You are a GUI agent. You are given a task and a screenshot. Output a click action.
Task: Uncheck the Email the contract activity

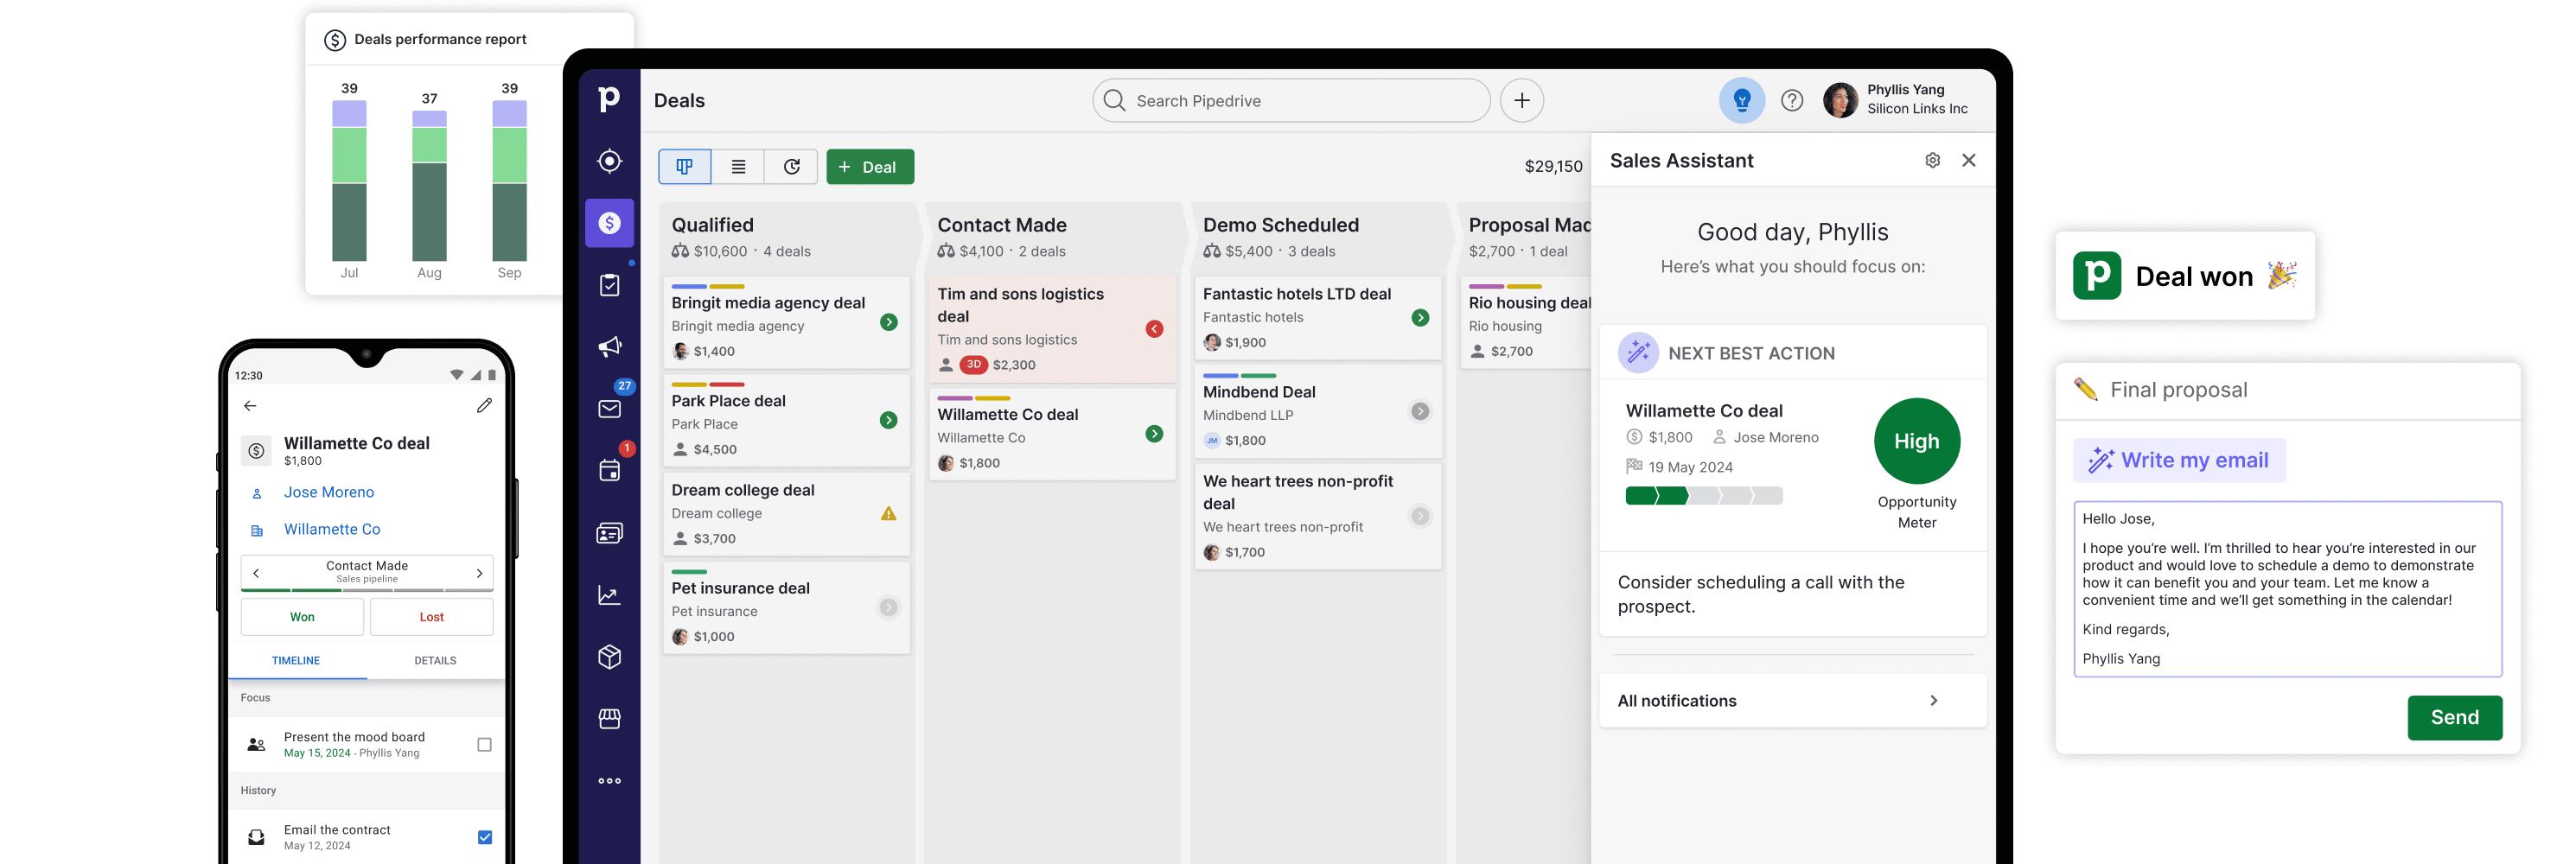[x=484, y=838]
